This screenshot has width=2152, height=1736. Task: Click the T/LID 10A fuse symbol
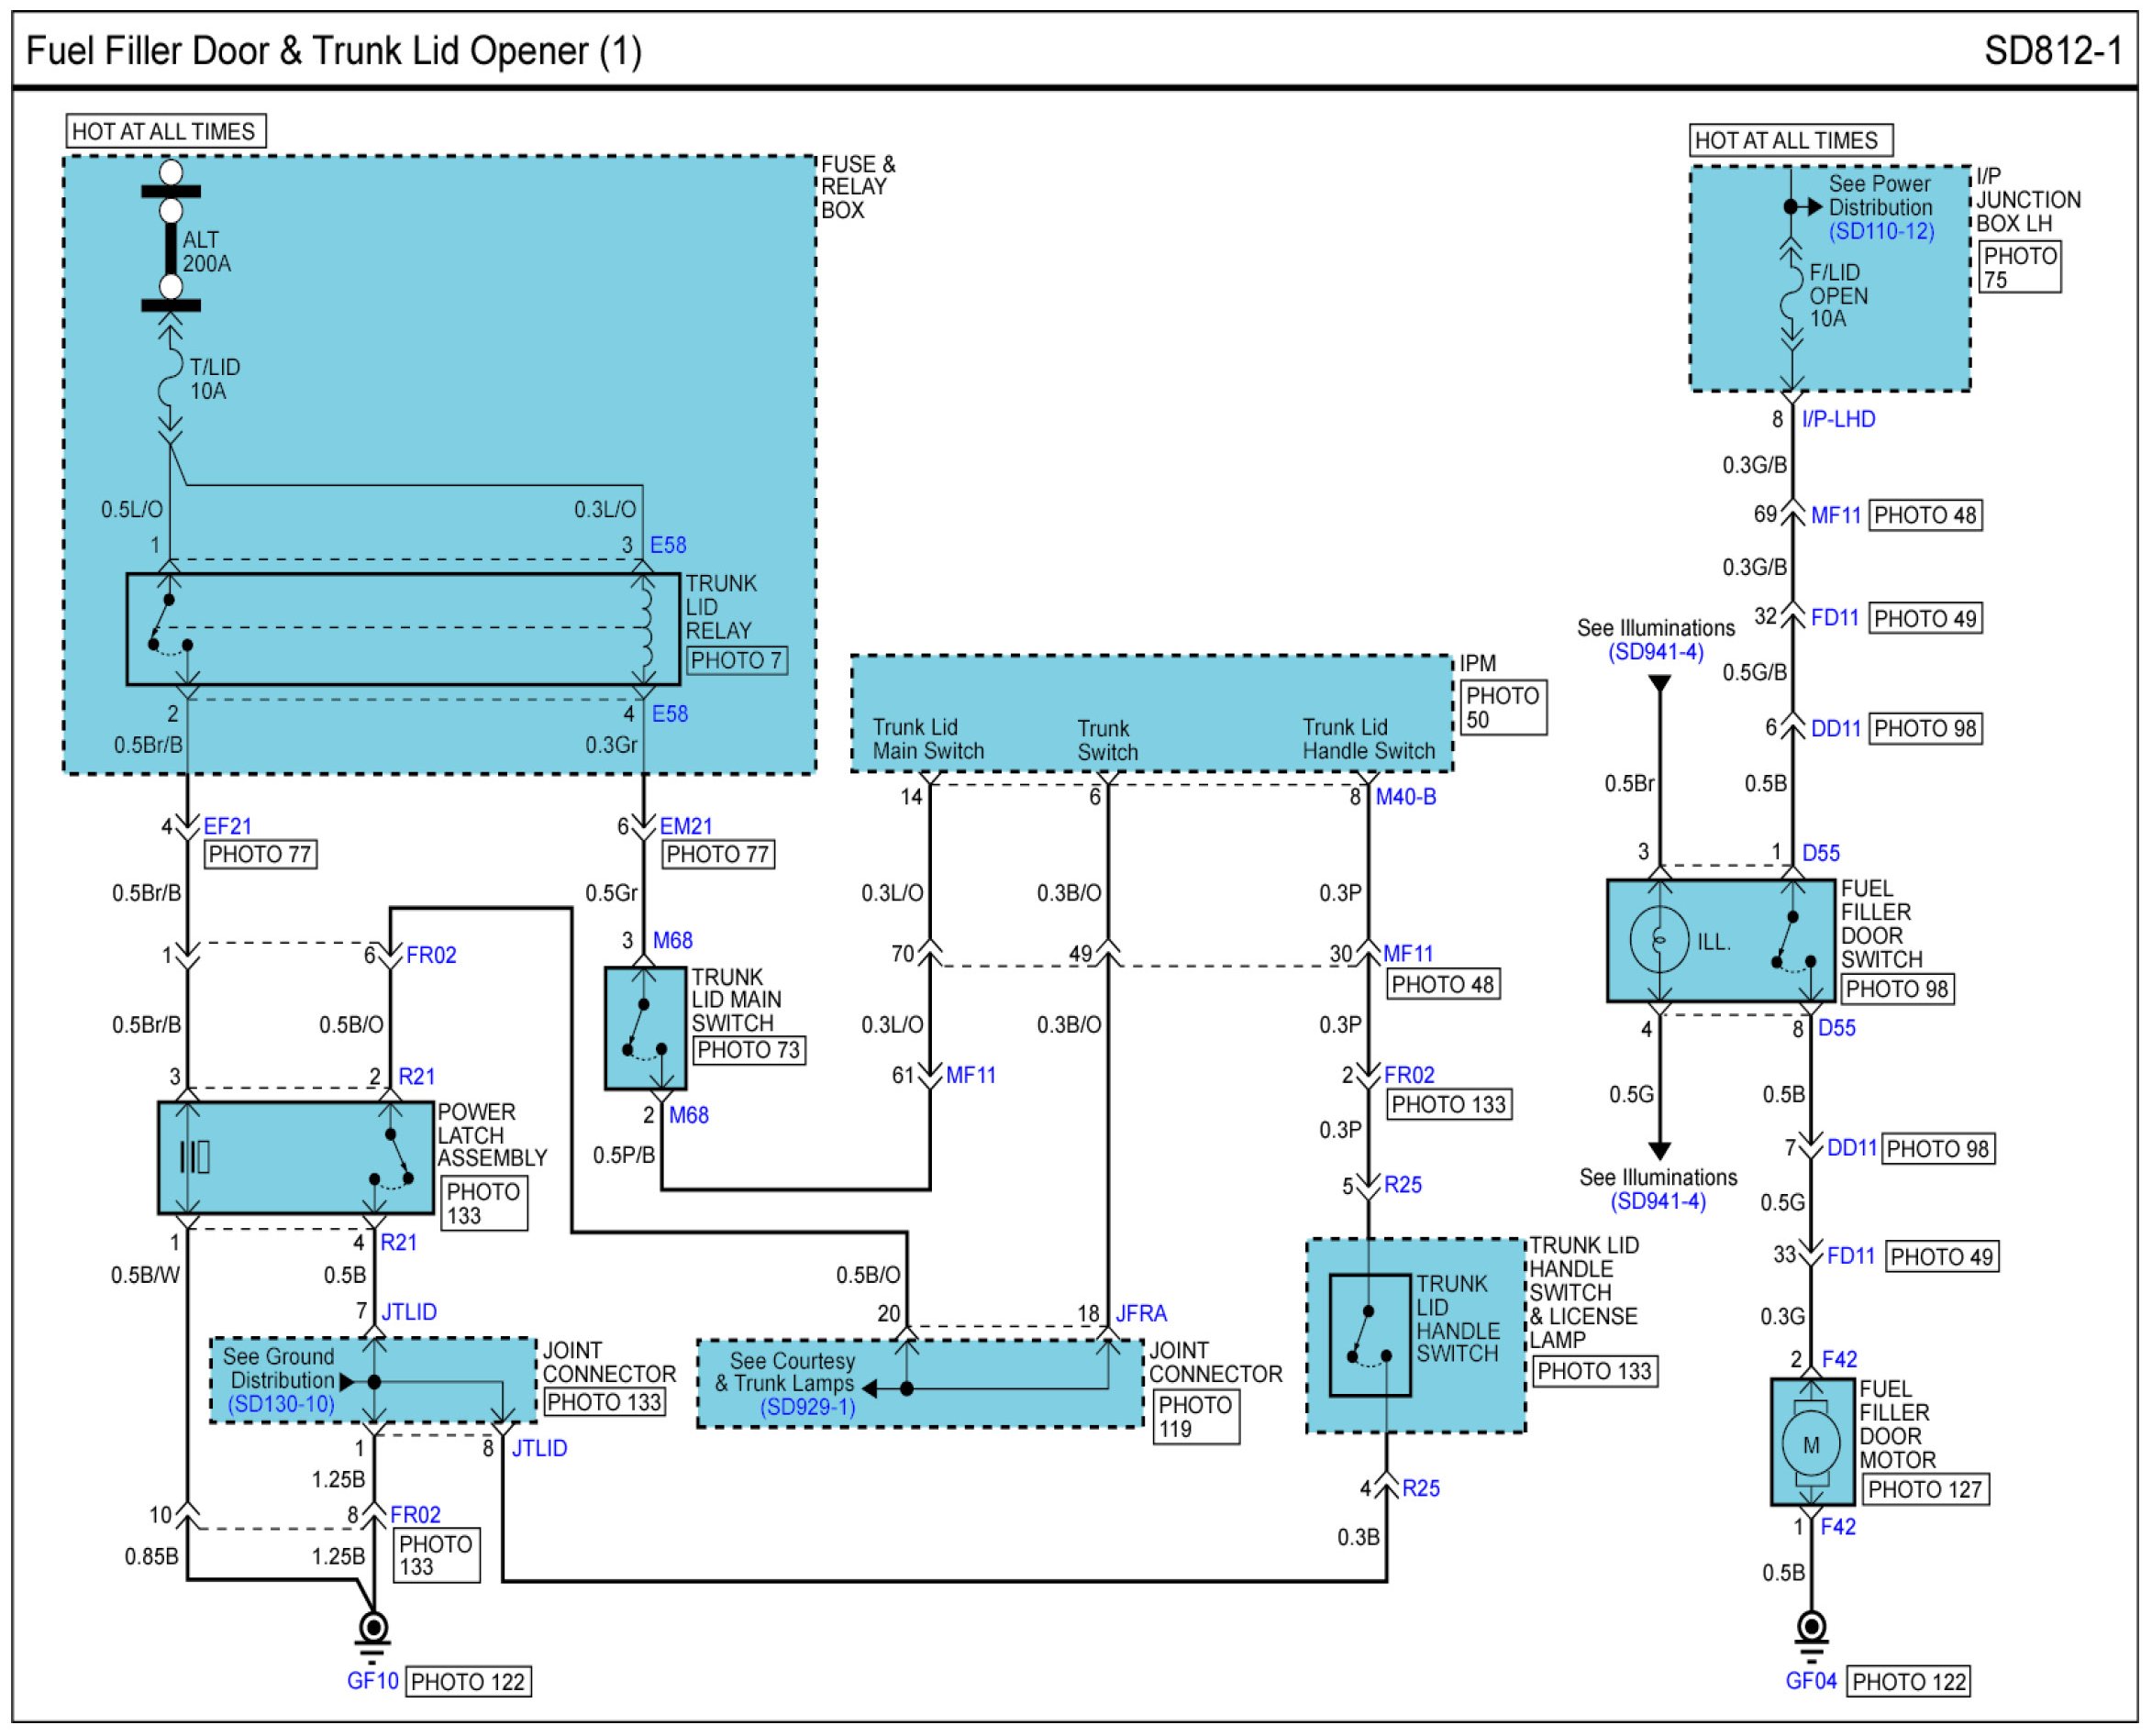click(x=170, y=378)
